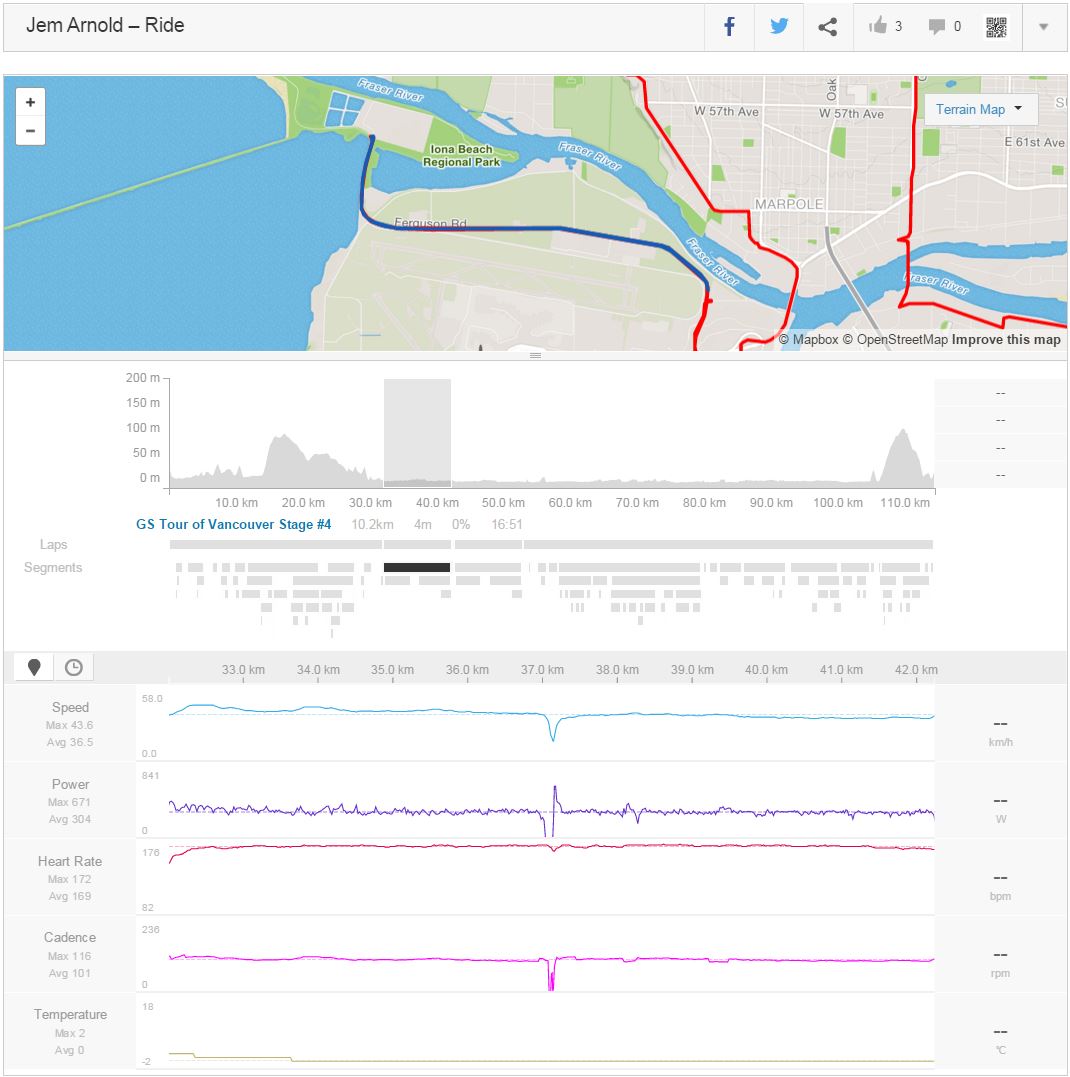
Task: Expand the activity actions dropdown arrow
Action: [x=1042, y=27]
